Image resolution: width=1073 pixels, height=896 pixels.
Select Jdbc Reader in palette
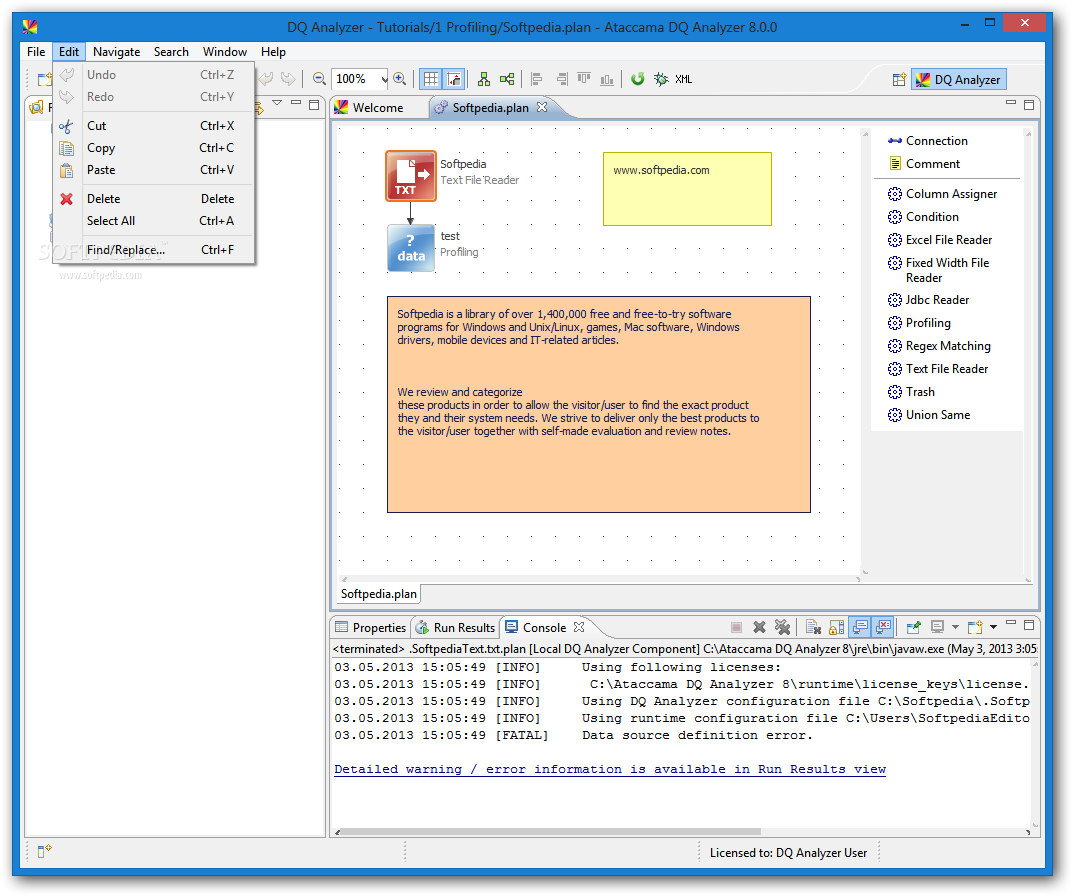tap(929, 300)
